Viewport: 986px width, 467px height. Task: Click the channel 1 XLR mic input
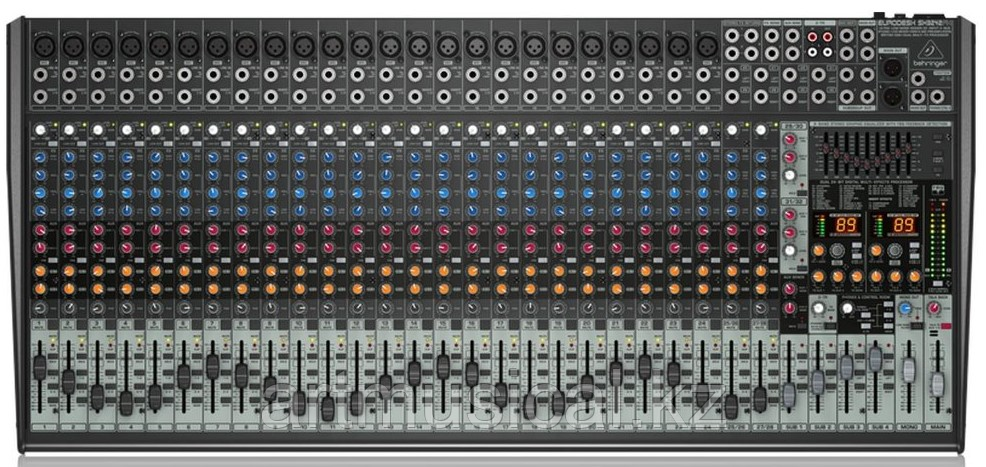(x=43, y=45)
